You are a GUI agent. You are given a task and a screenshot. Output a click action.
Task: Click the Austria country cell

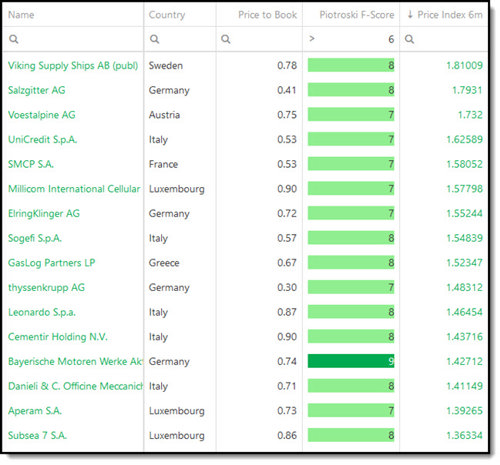coord(164,115)
